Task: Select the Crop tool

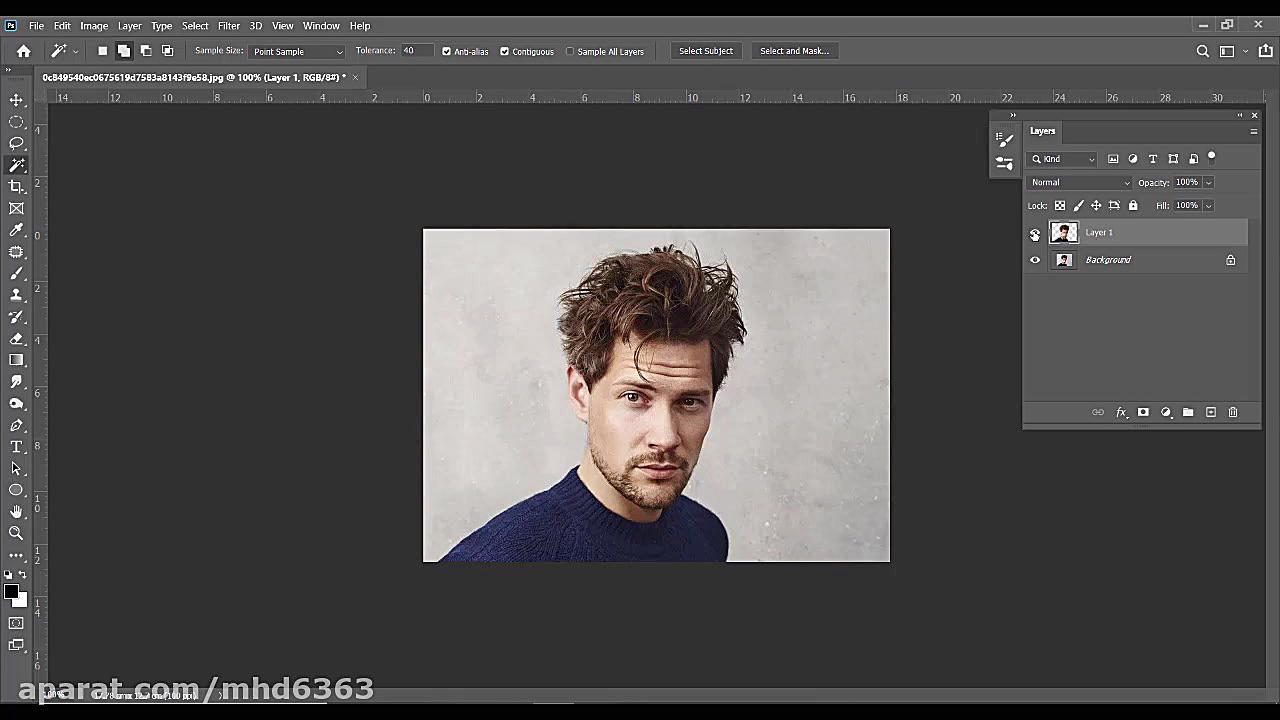Action: [16, 186]
